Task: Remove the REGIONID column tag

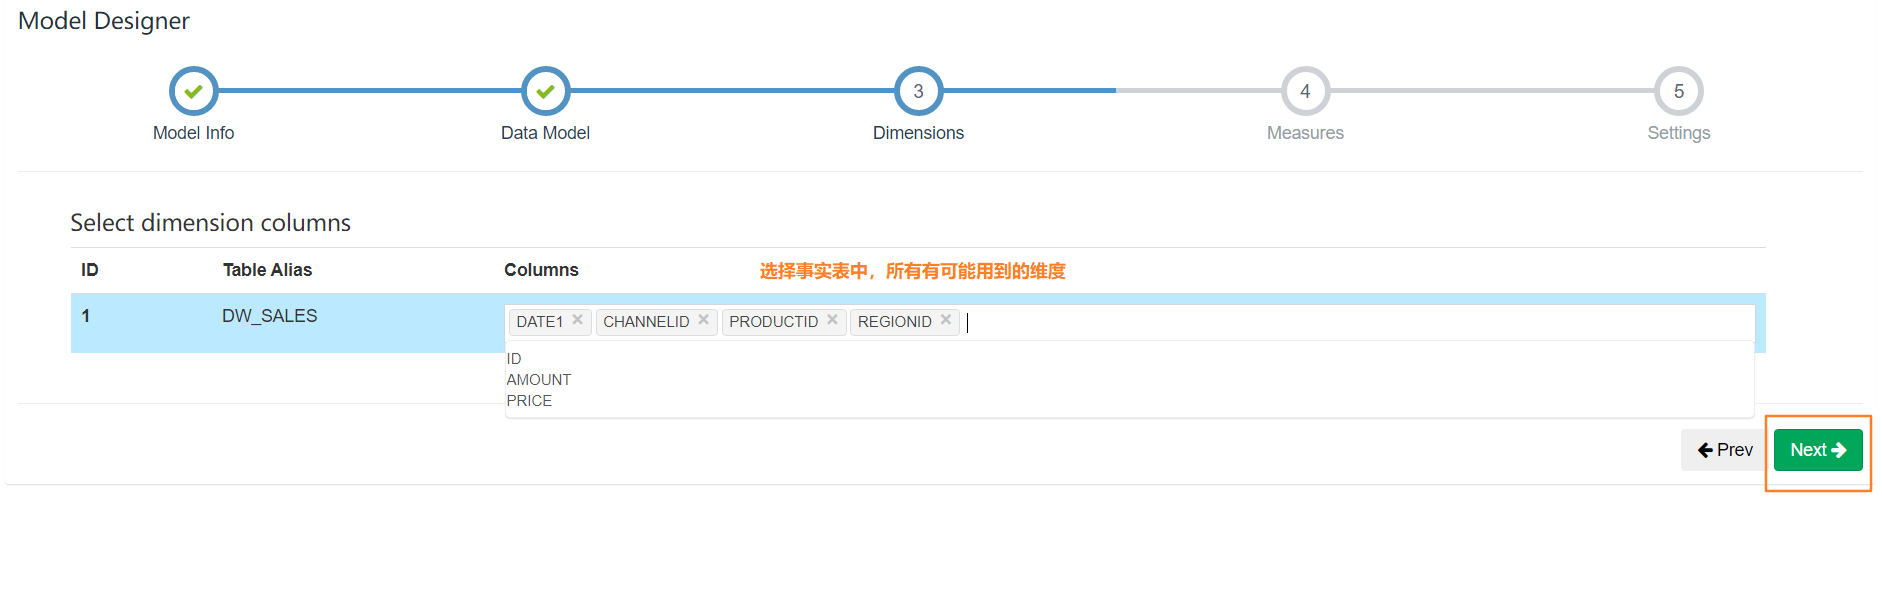Action: [x=945, y=320]
